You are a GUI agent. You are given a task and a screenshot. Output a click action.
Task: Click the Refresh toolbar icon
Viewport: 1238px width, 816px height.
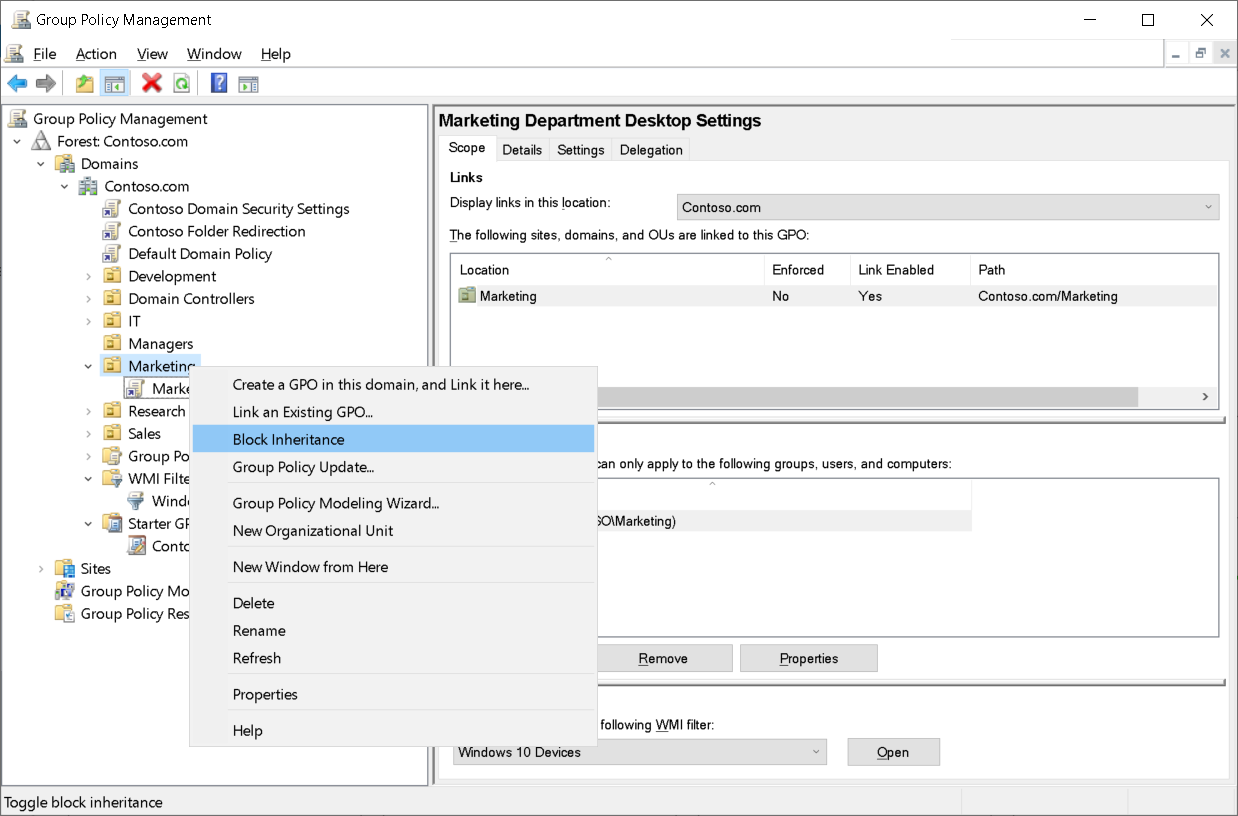click(181, 83)
